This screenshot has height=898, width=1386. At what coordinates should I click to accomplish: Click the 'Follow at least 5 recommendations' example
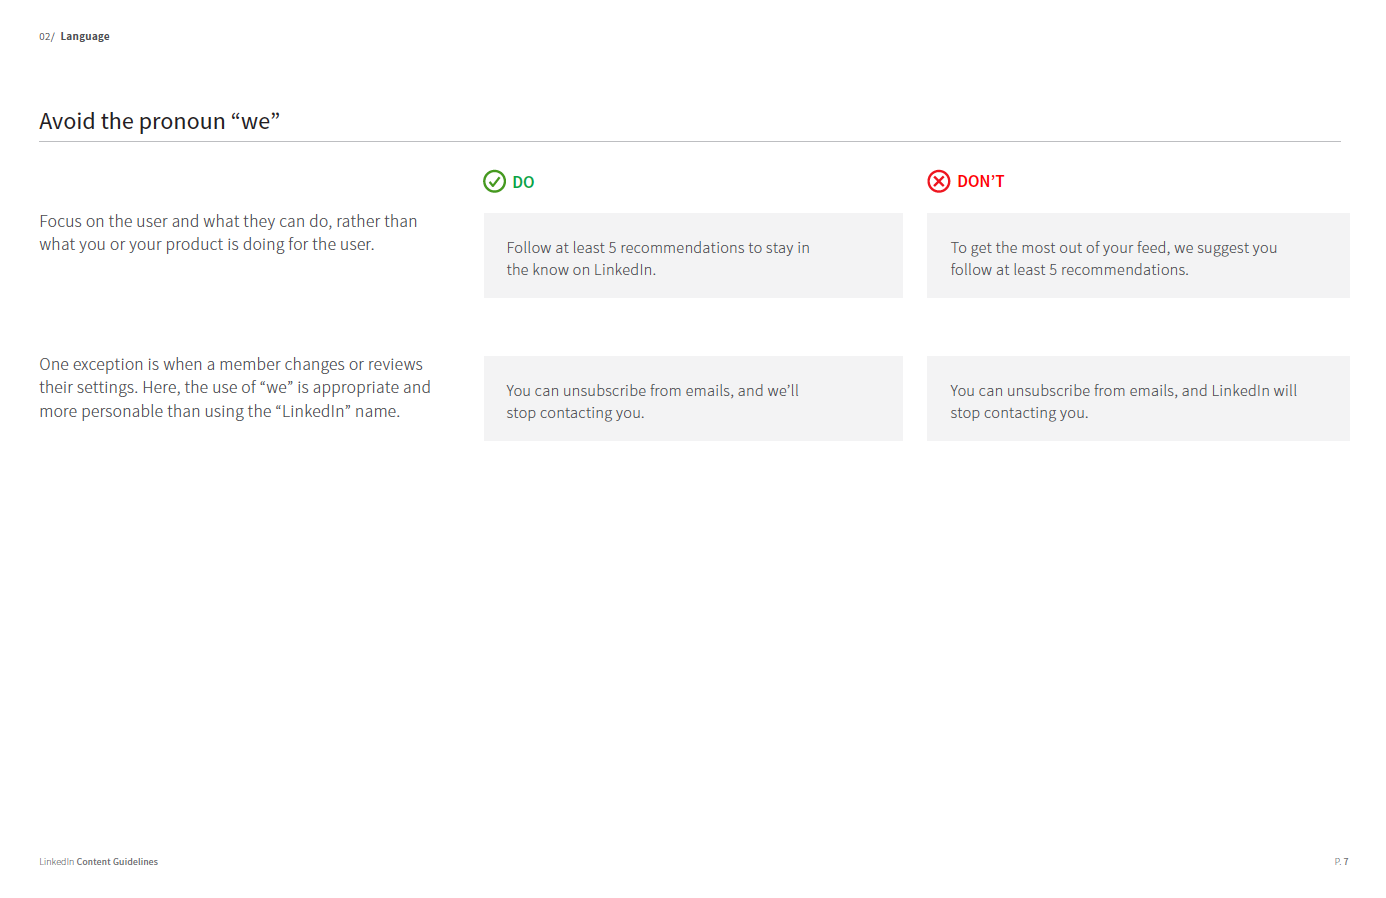click(693, 256)
